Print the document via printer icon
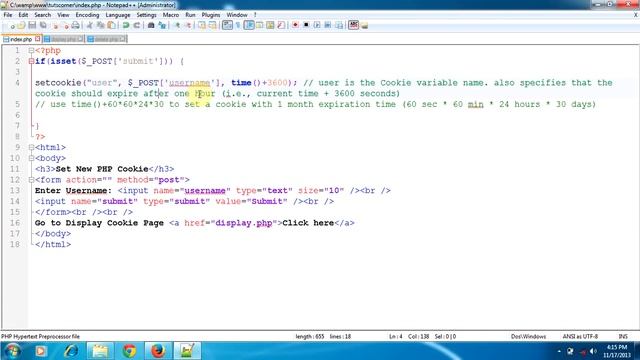 tap(76, 25)
